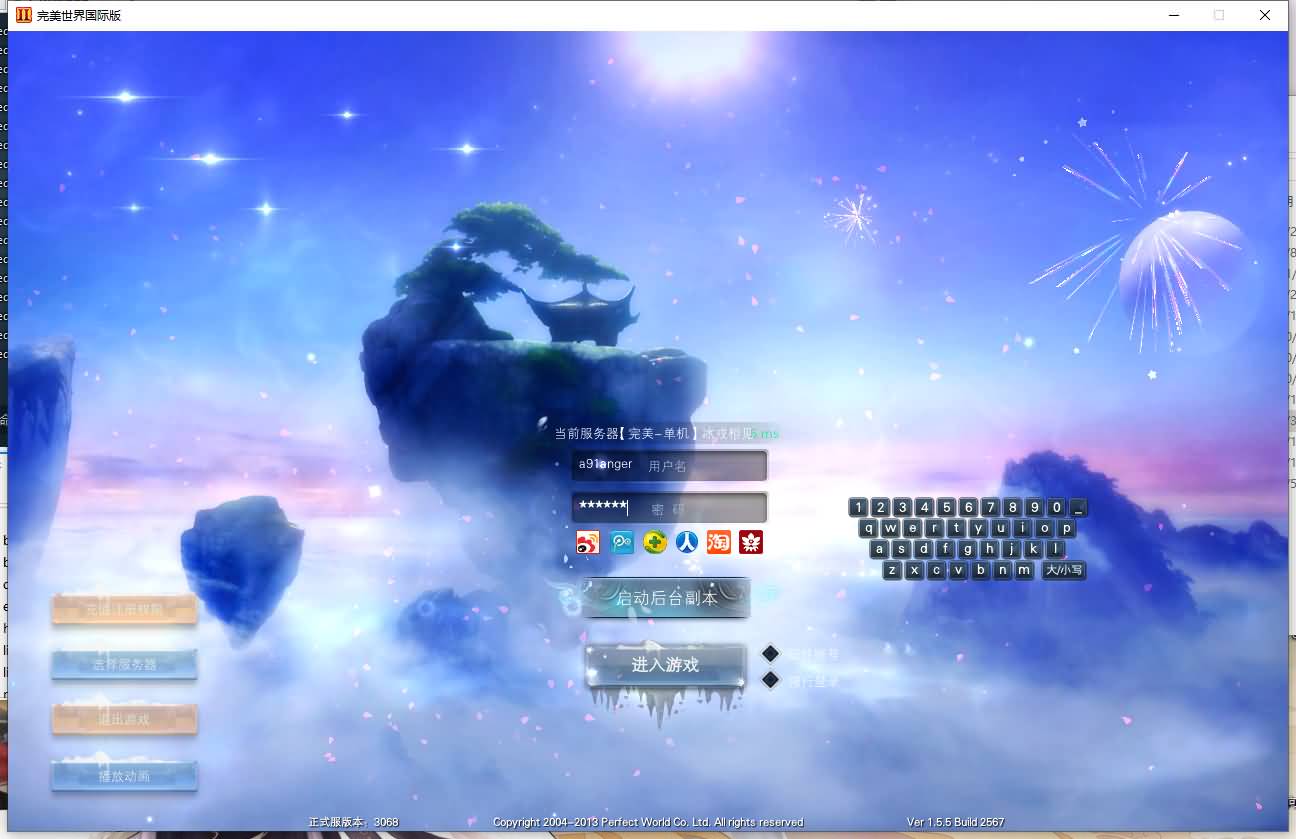Toggle the second diamond checkbox for login options
The height and width of the screenshot is (839, 1296).
770,679
